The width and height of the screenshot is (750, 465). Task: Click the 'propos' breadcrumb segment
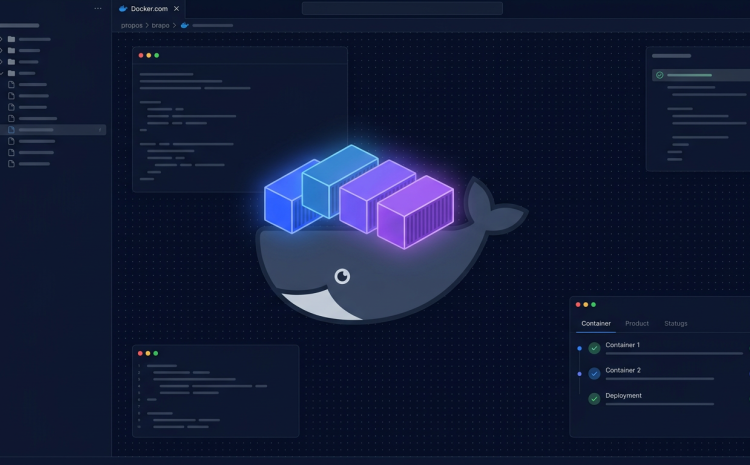(x=132, y=25)
